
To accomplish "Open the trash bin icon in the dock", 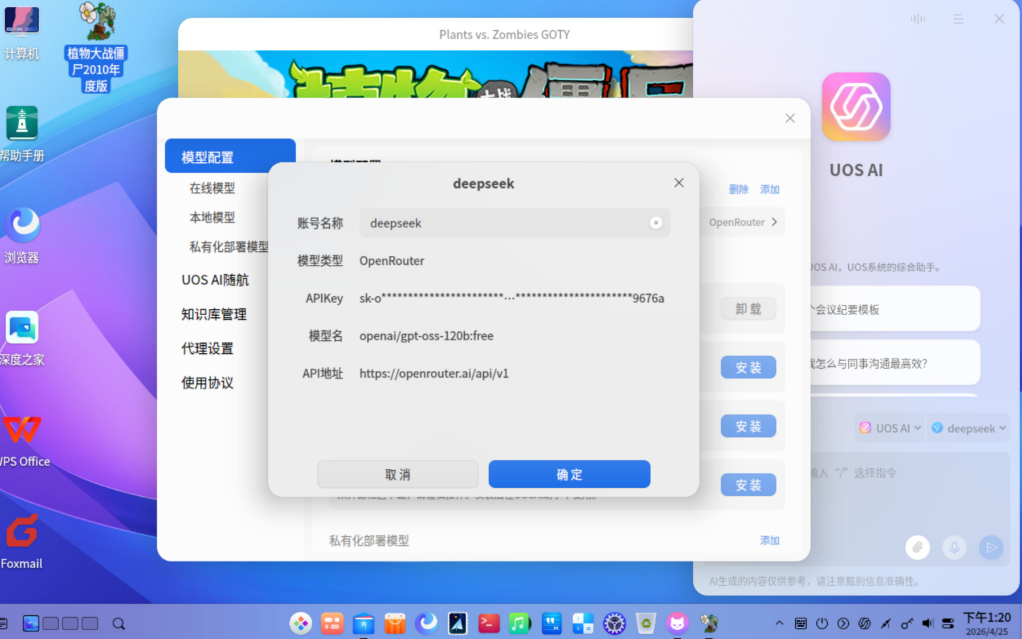I will tap(645, 623).
